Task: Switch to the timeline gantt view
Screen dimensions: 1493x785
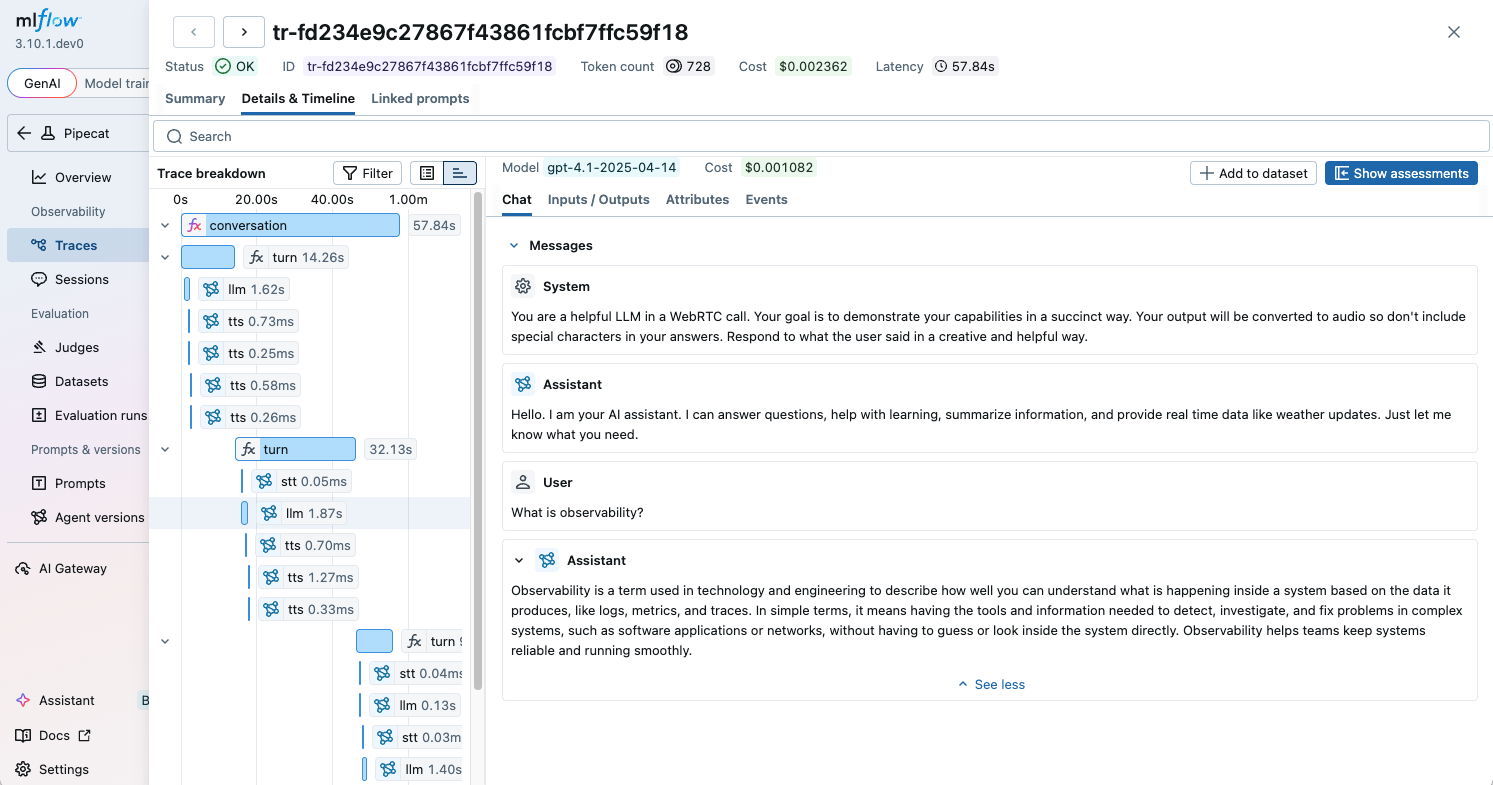Action: pyautogui.click(x=460, y=173)
